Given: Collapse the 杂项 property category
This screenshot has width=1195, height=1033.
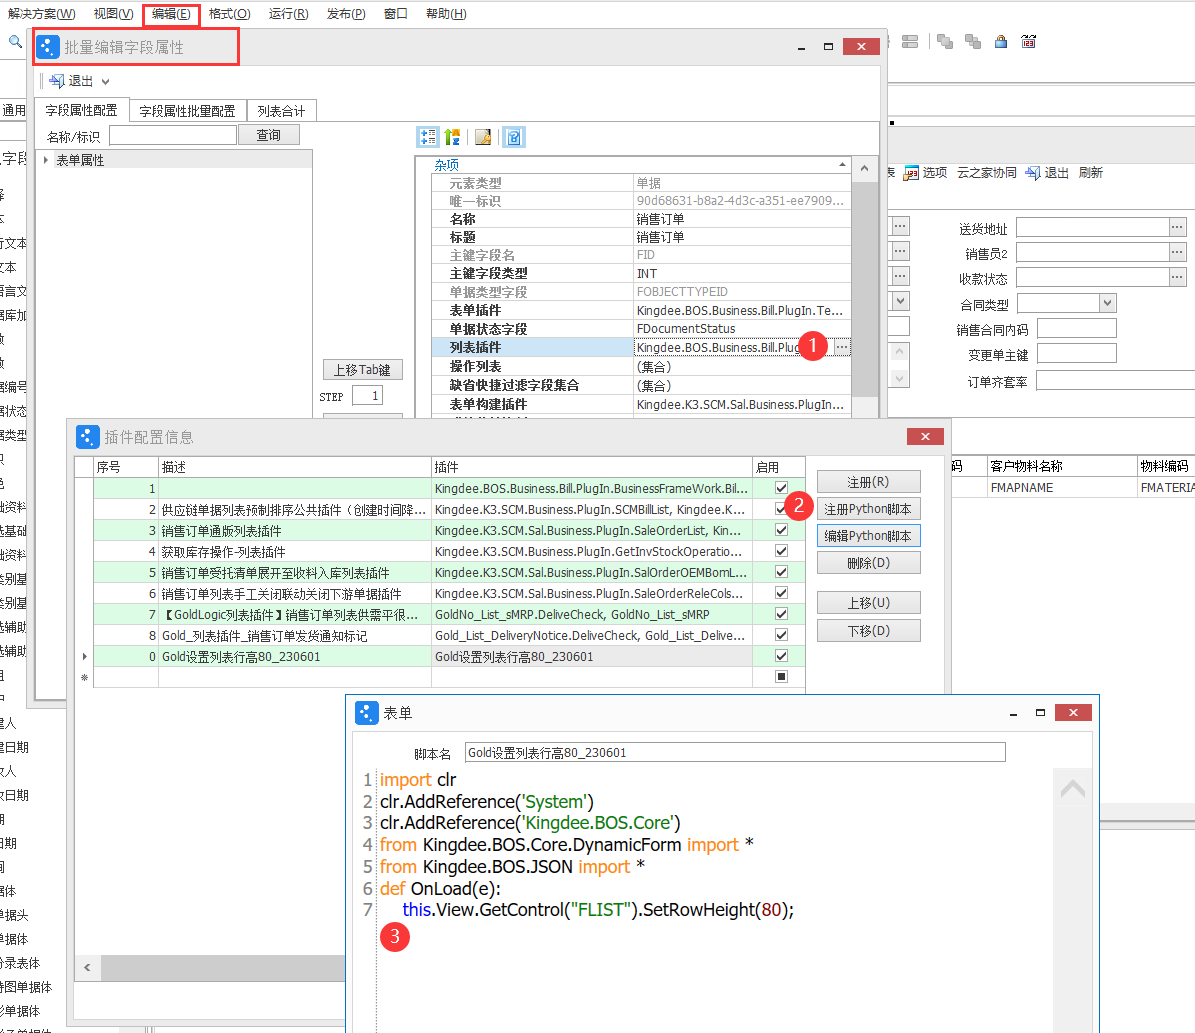Looking at the screenshot, I should click(842, 165).
